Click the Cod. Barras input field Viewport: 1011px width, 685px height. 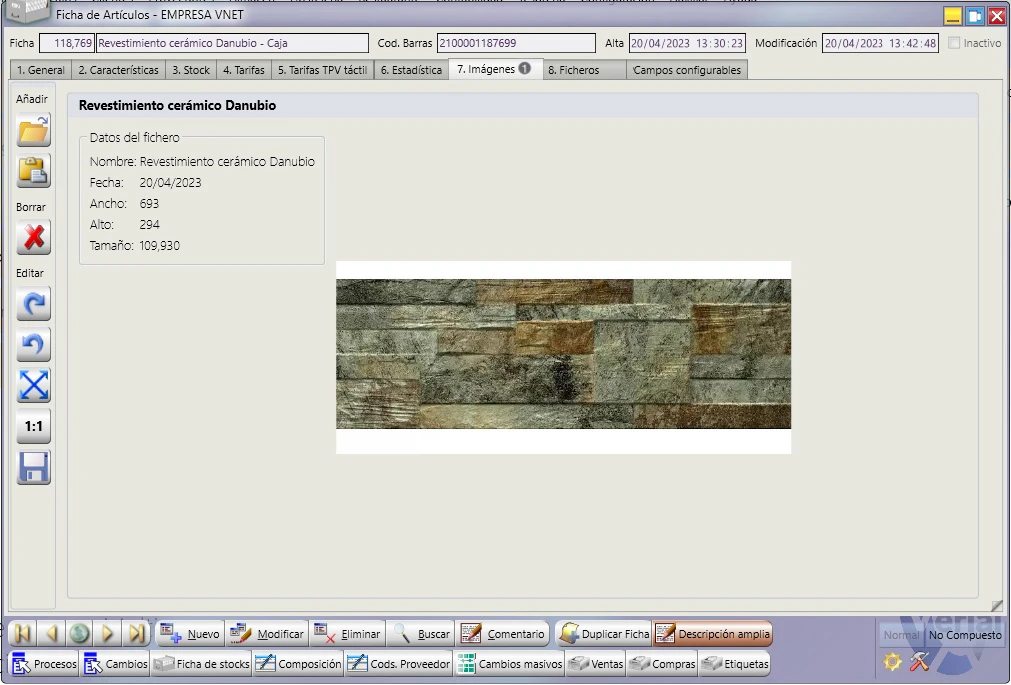[516, 43]
